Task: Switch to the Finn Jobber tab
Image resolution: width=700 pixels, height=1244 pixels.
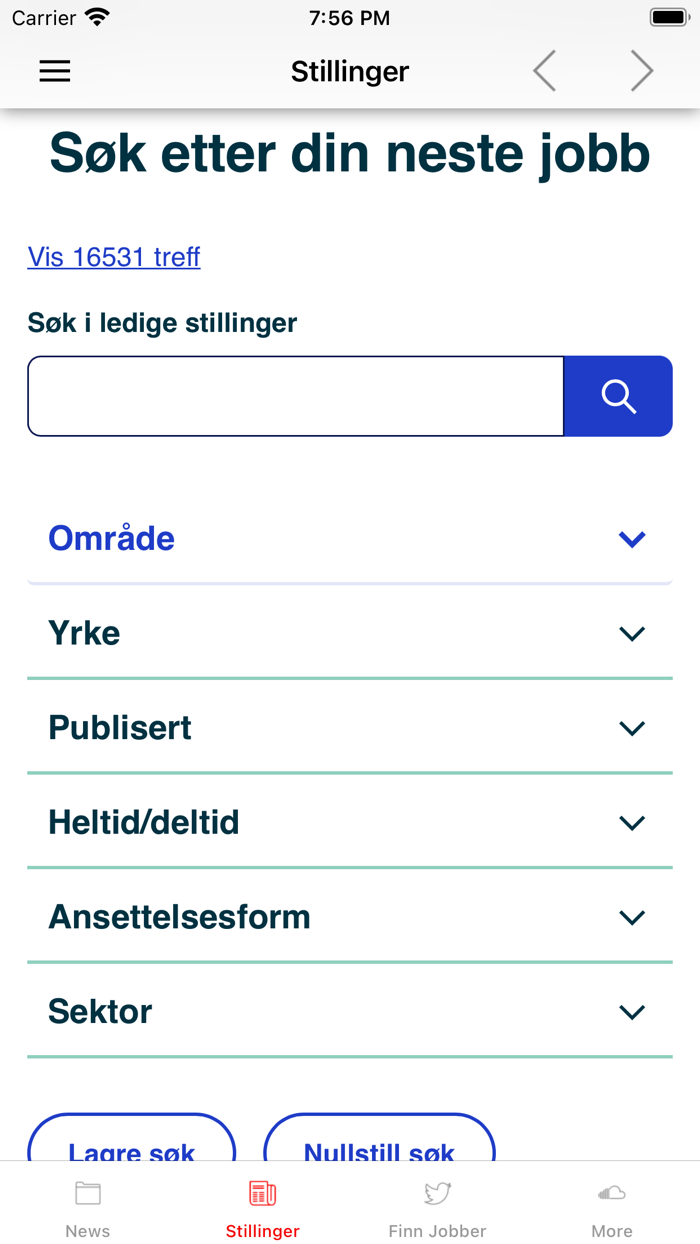Action: 437,1205
